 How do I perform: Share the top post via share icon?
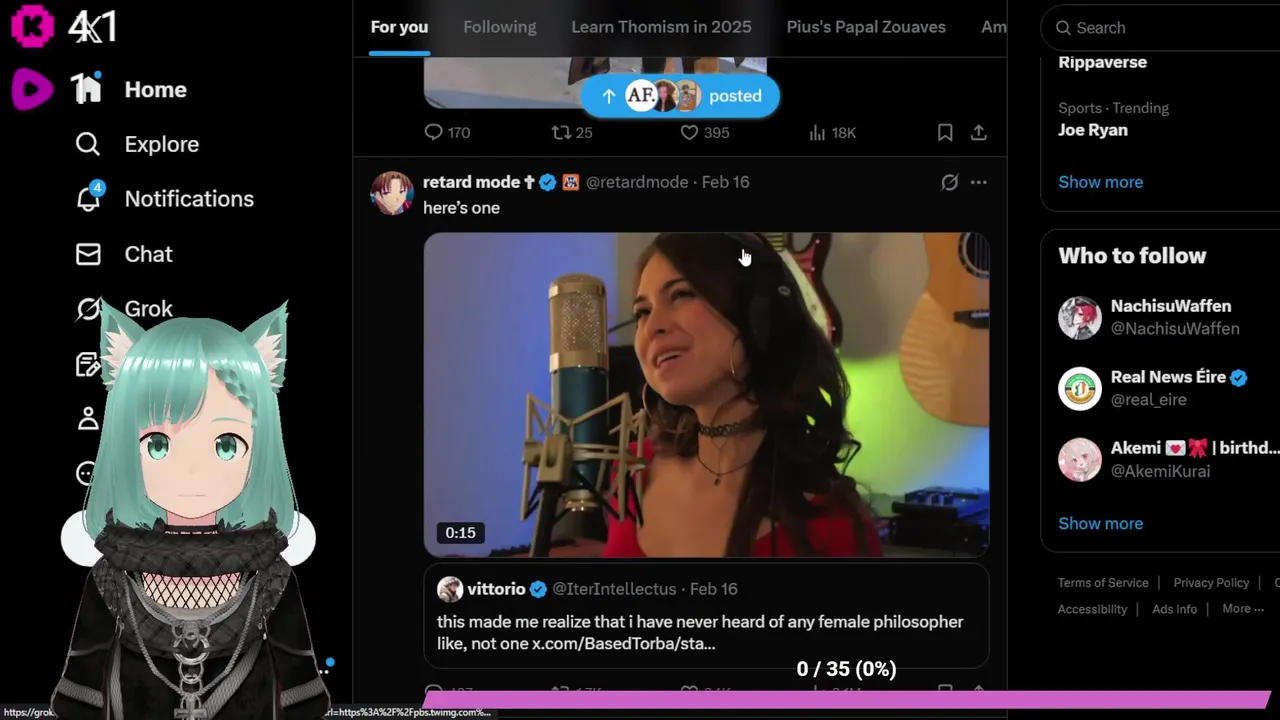coord(979,132)
